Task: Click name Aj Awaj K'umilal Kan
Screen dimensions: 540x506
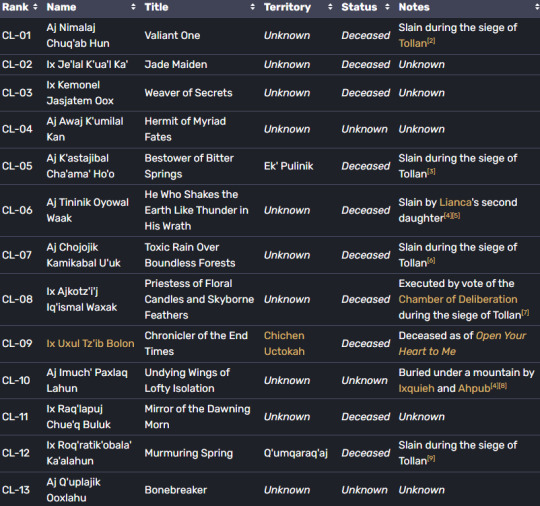Action: pos(85,129)
